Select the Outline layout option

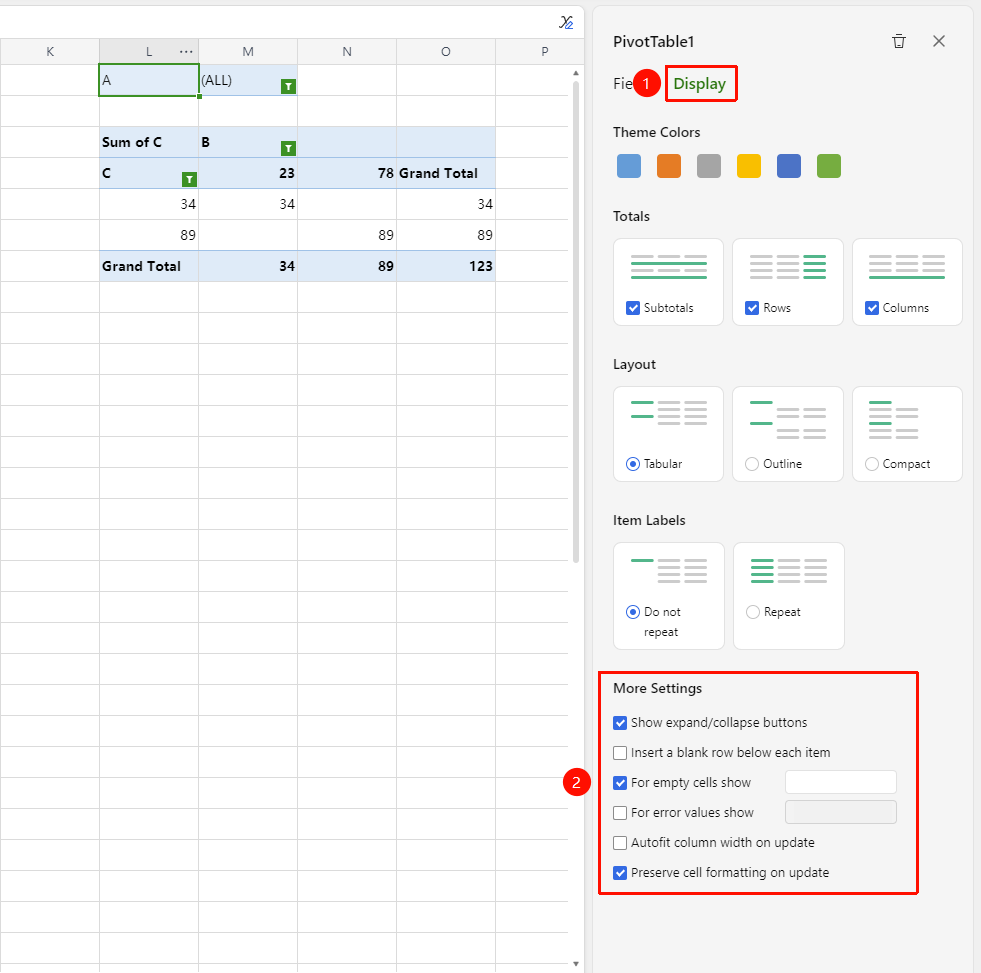pyautogui.click(x=752, y=464)
